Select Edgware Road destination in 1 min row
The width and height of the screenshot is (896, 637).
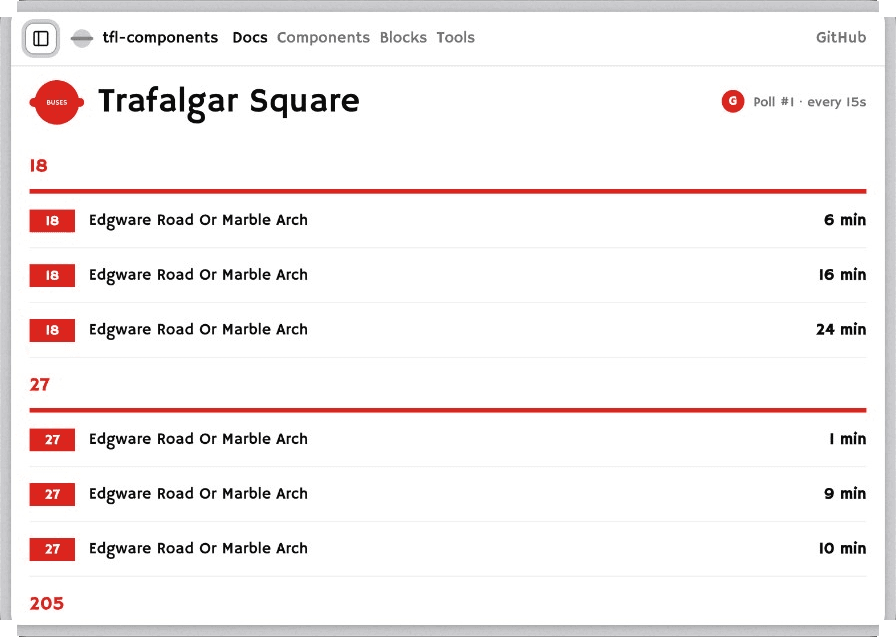198,439
